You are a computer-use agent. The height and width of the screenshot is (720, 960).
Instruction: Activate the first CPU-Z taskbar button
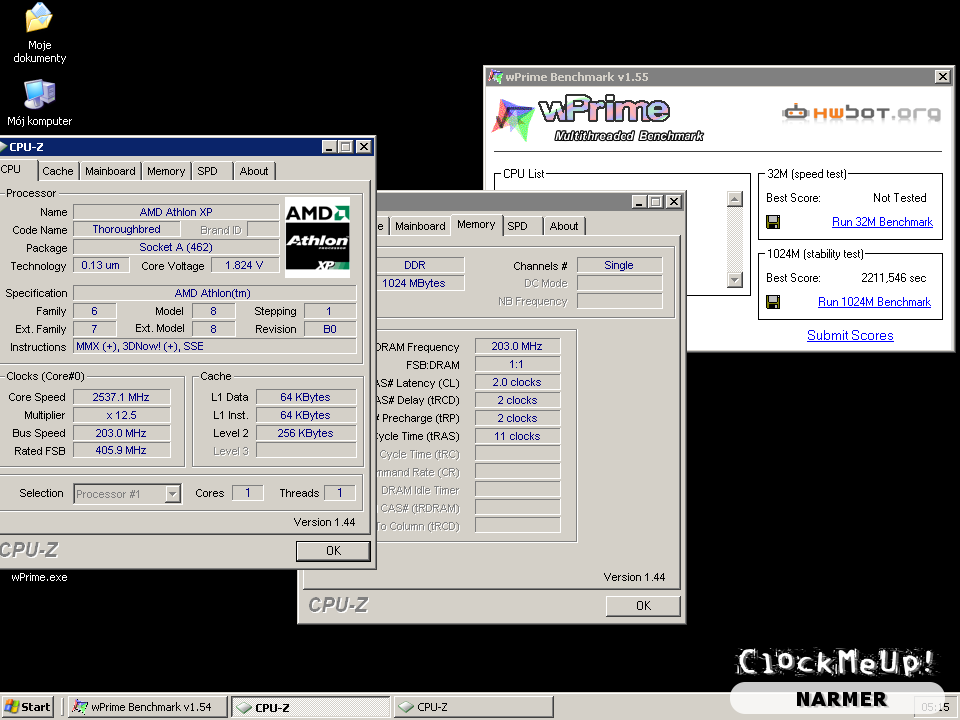310,707
